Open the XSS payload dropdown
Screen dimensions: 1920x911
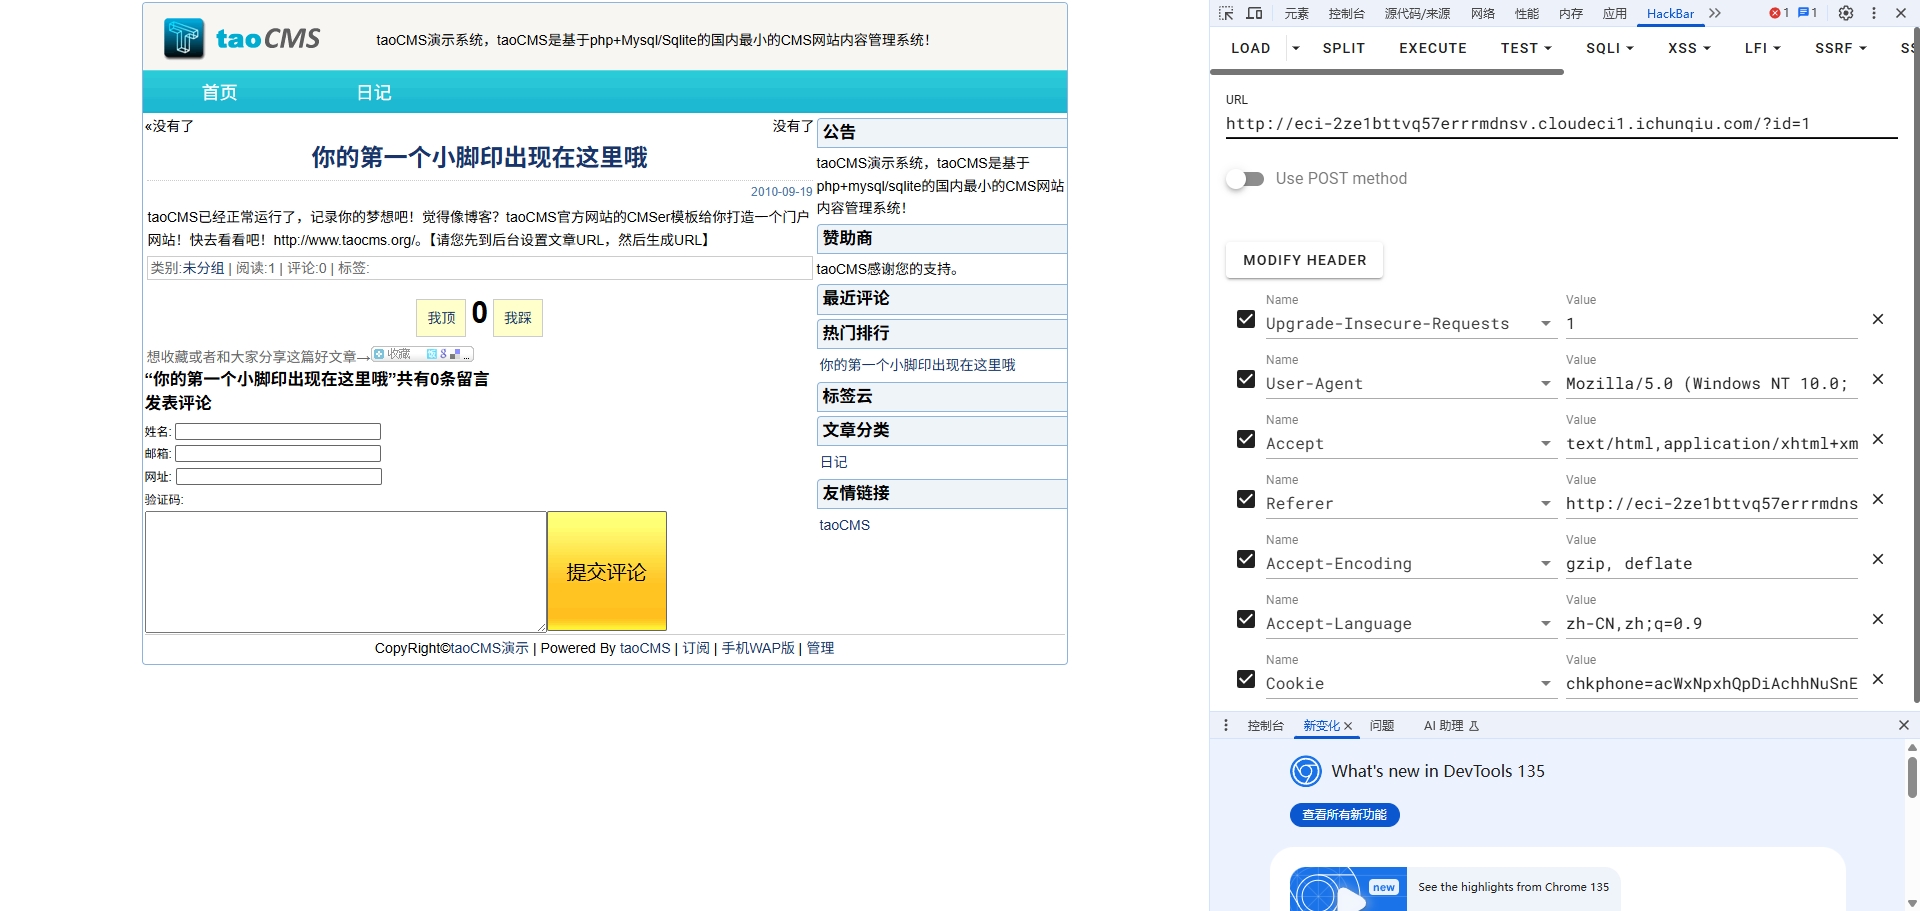pos(1689,48)
